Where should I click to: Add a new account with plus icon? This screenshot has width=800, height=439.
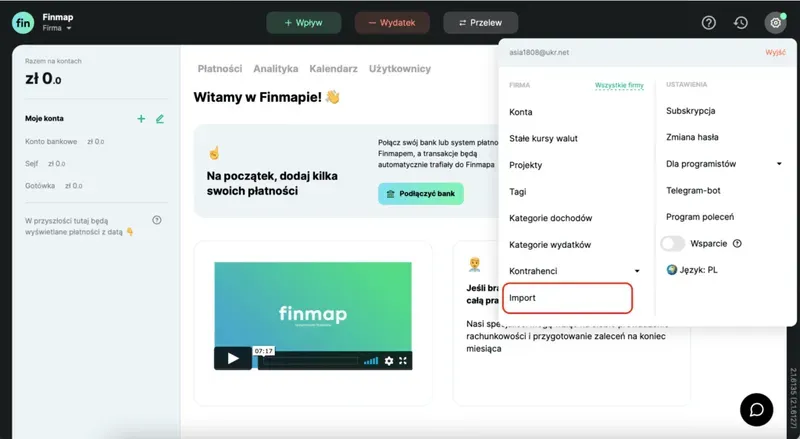pyautogui.click(x=141, y=118)
